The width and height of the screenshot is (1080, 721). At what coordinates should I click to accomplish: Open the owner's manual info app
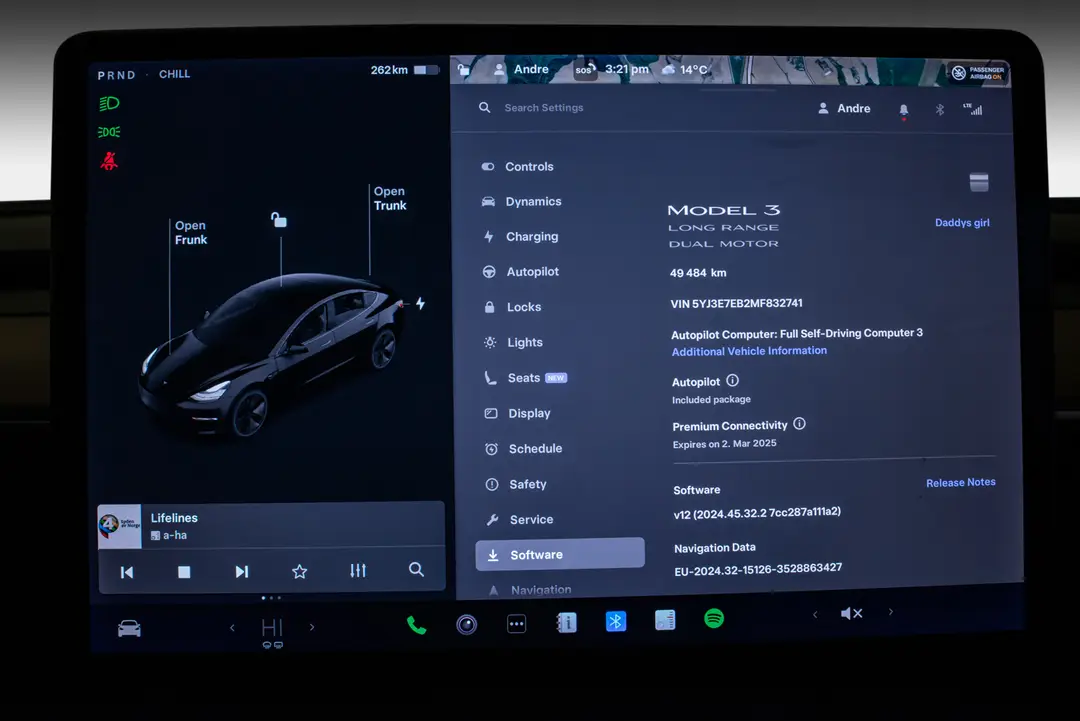coord(566,623)
